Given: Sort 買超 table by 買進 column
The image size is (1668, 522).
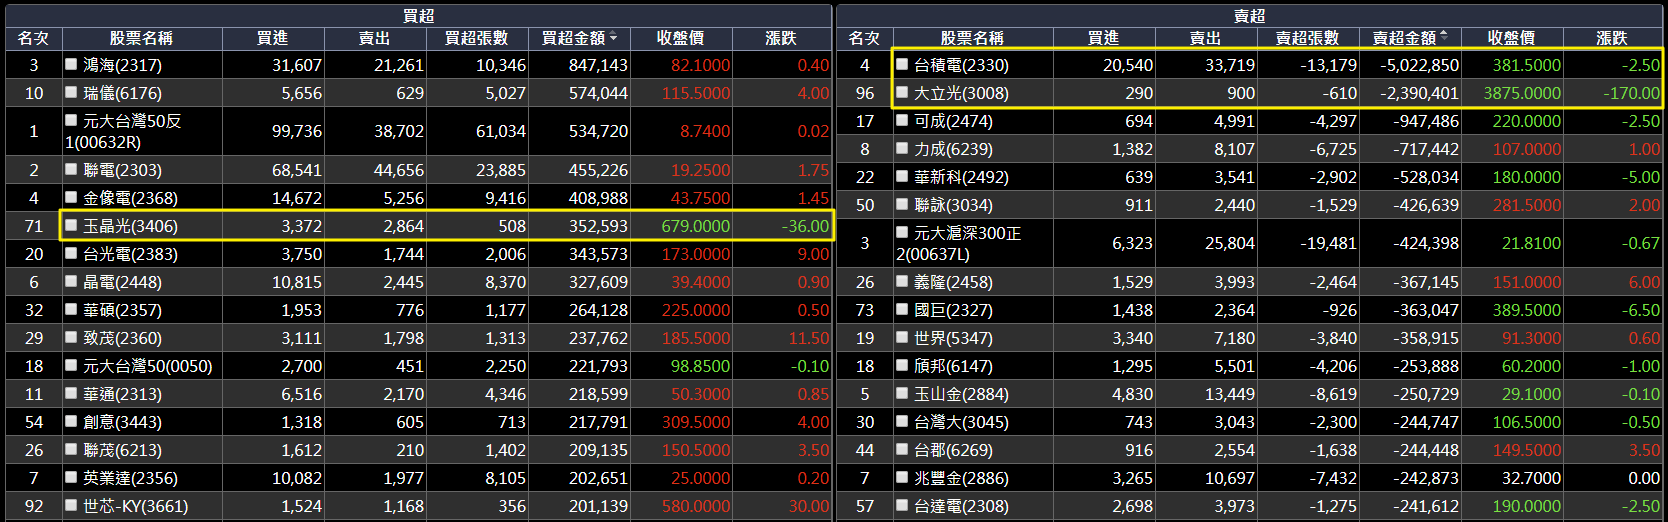Looking at the screenshot, I should tap(273, 38).
